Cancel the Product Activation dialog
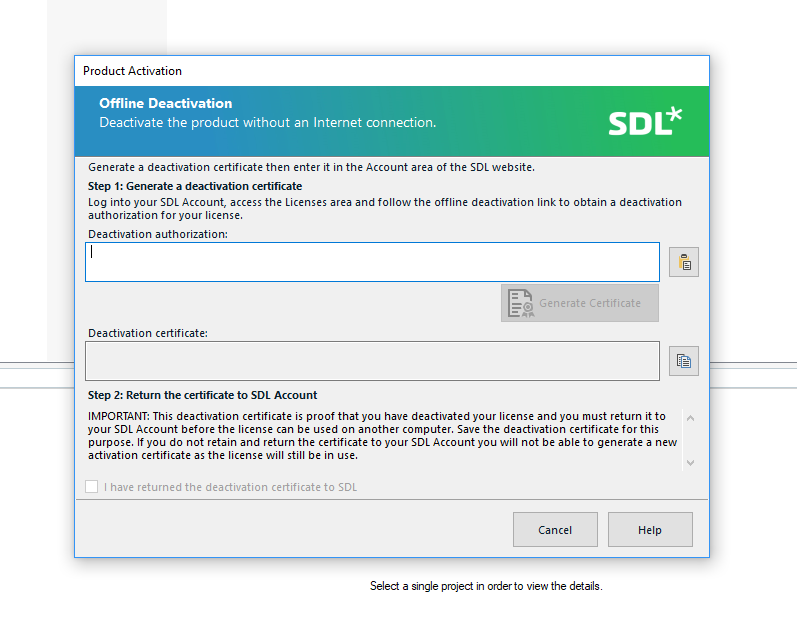This screenshot has width=797, height=638. pos(555,530)
